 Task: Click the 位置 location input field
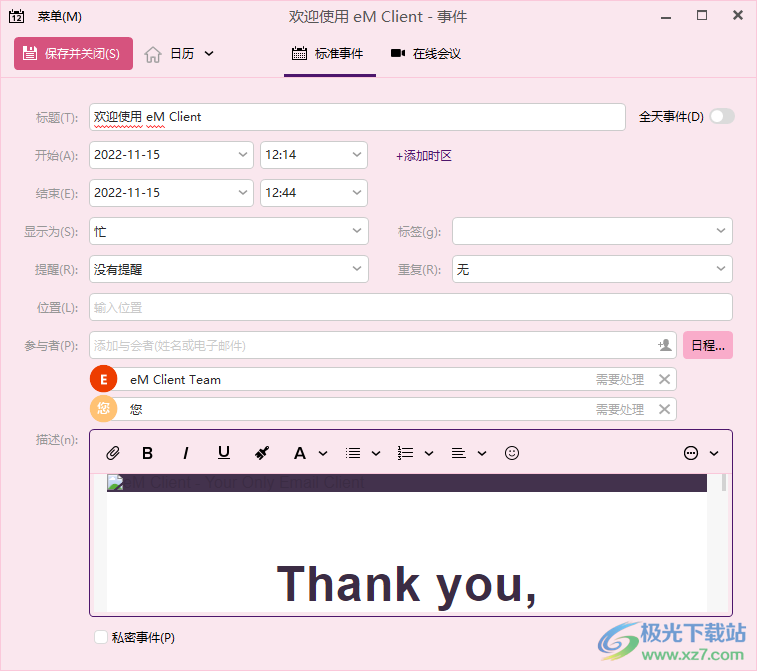(x=411, y=307)
